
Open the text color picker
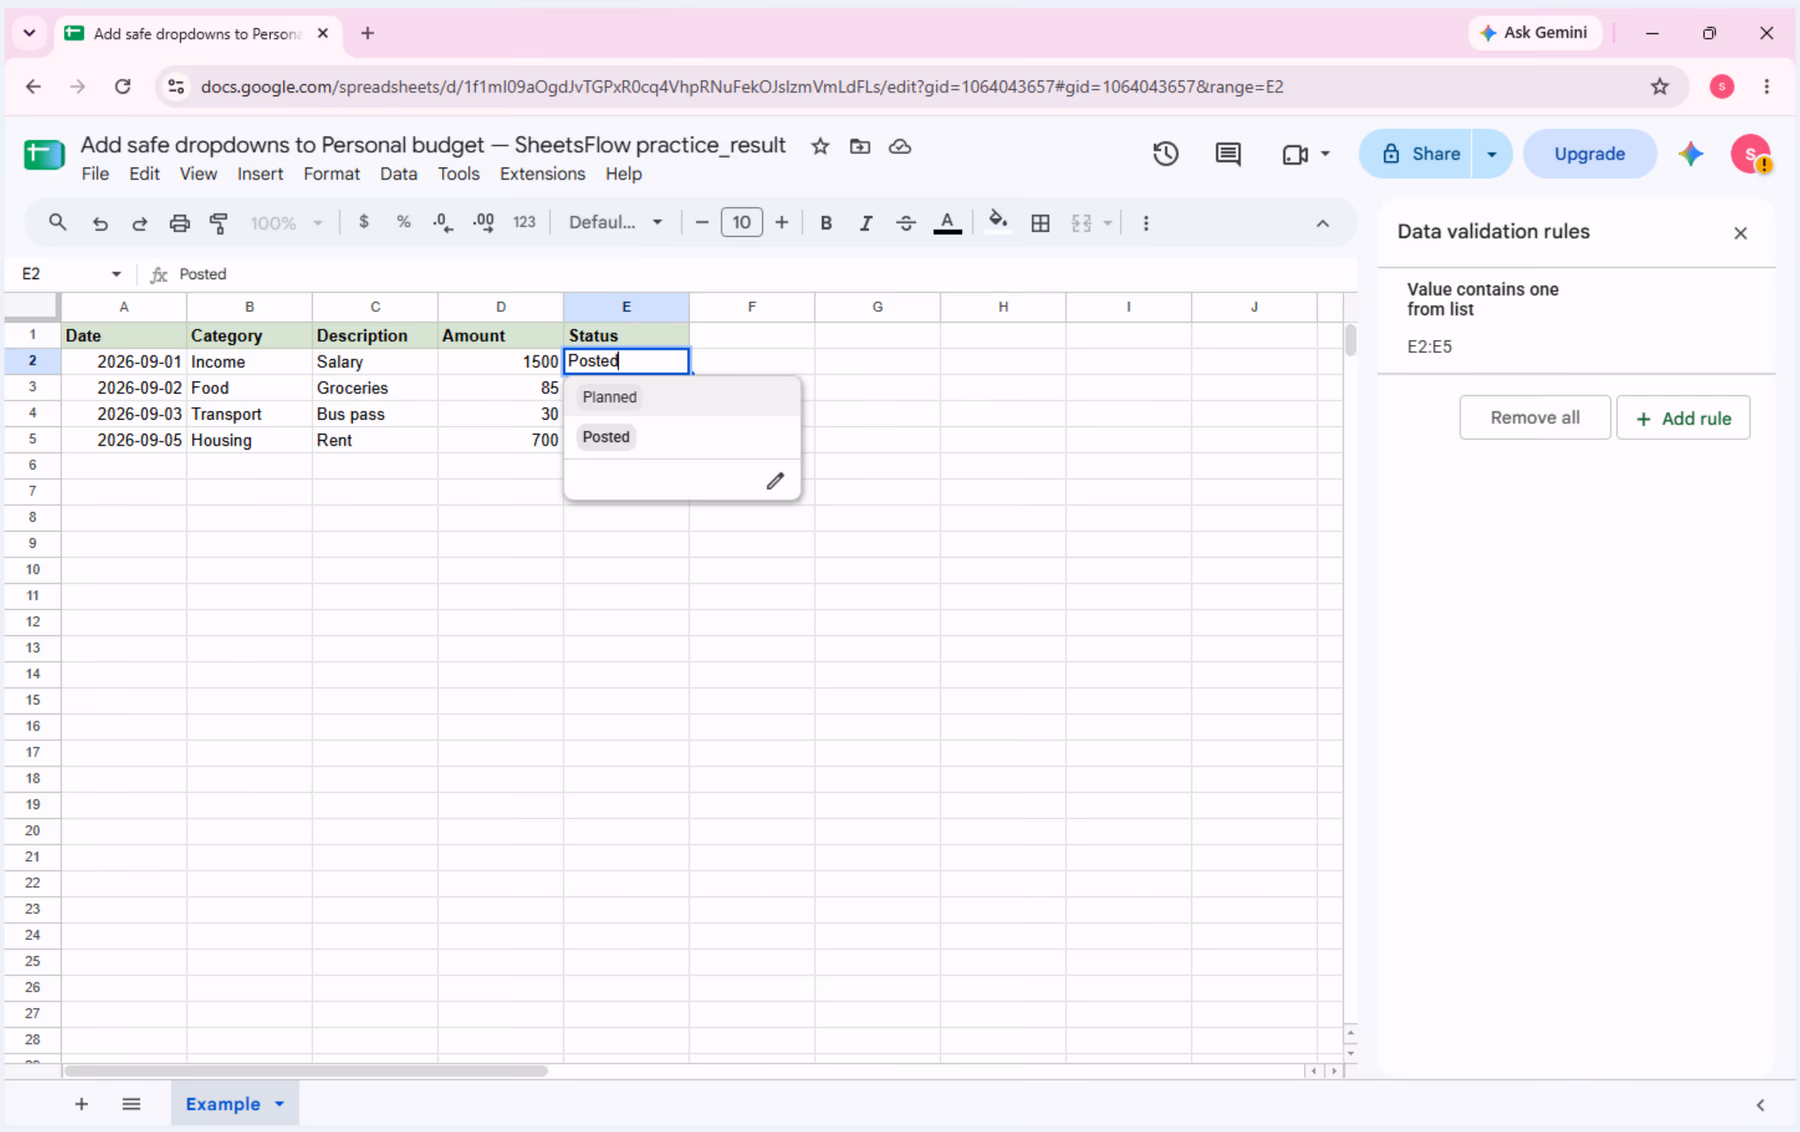(947, 223)
